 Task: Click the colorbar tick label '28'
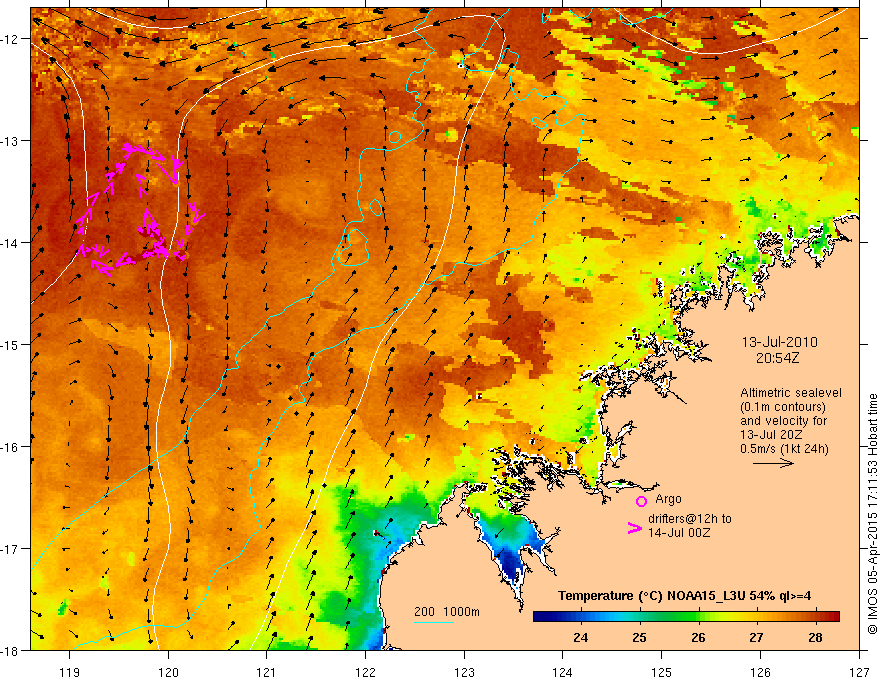tap(815, 637)
